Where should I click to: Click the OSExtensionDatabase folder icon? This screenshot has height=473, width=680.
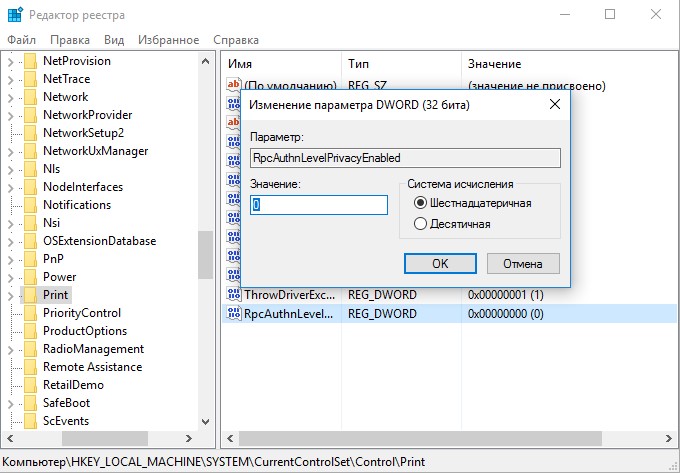coord(30,241)
